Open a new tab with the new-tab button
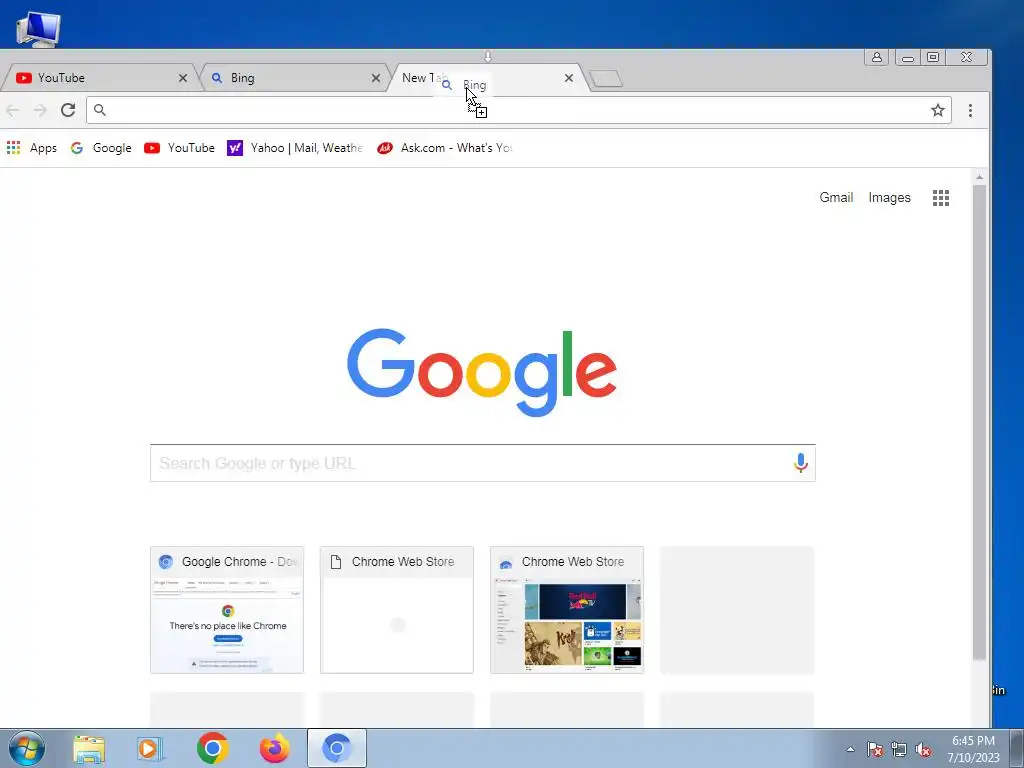Screen dimensions: 1024x768 (606, 79)
